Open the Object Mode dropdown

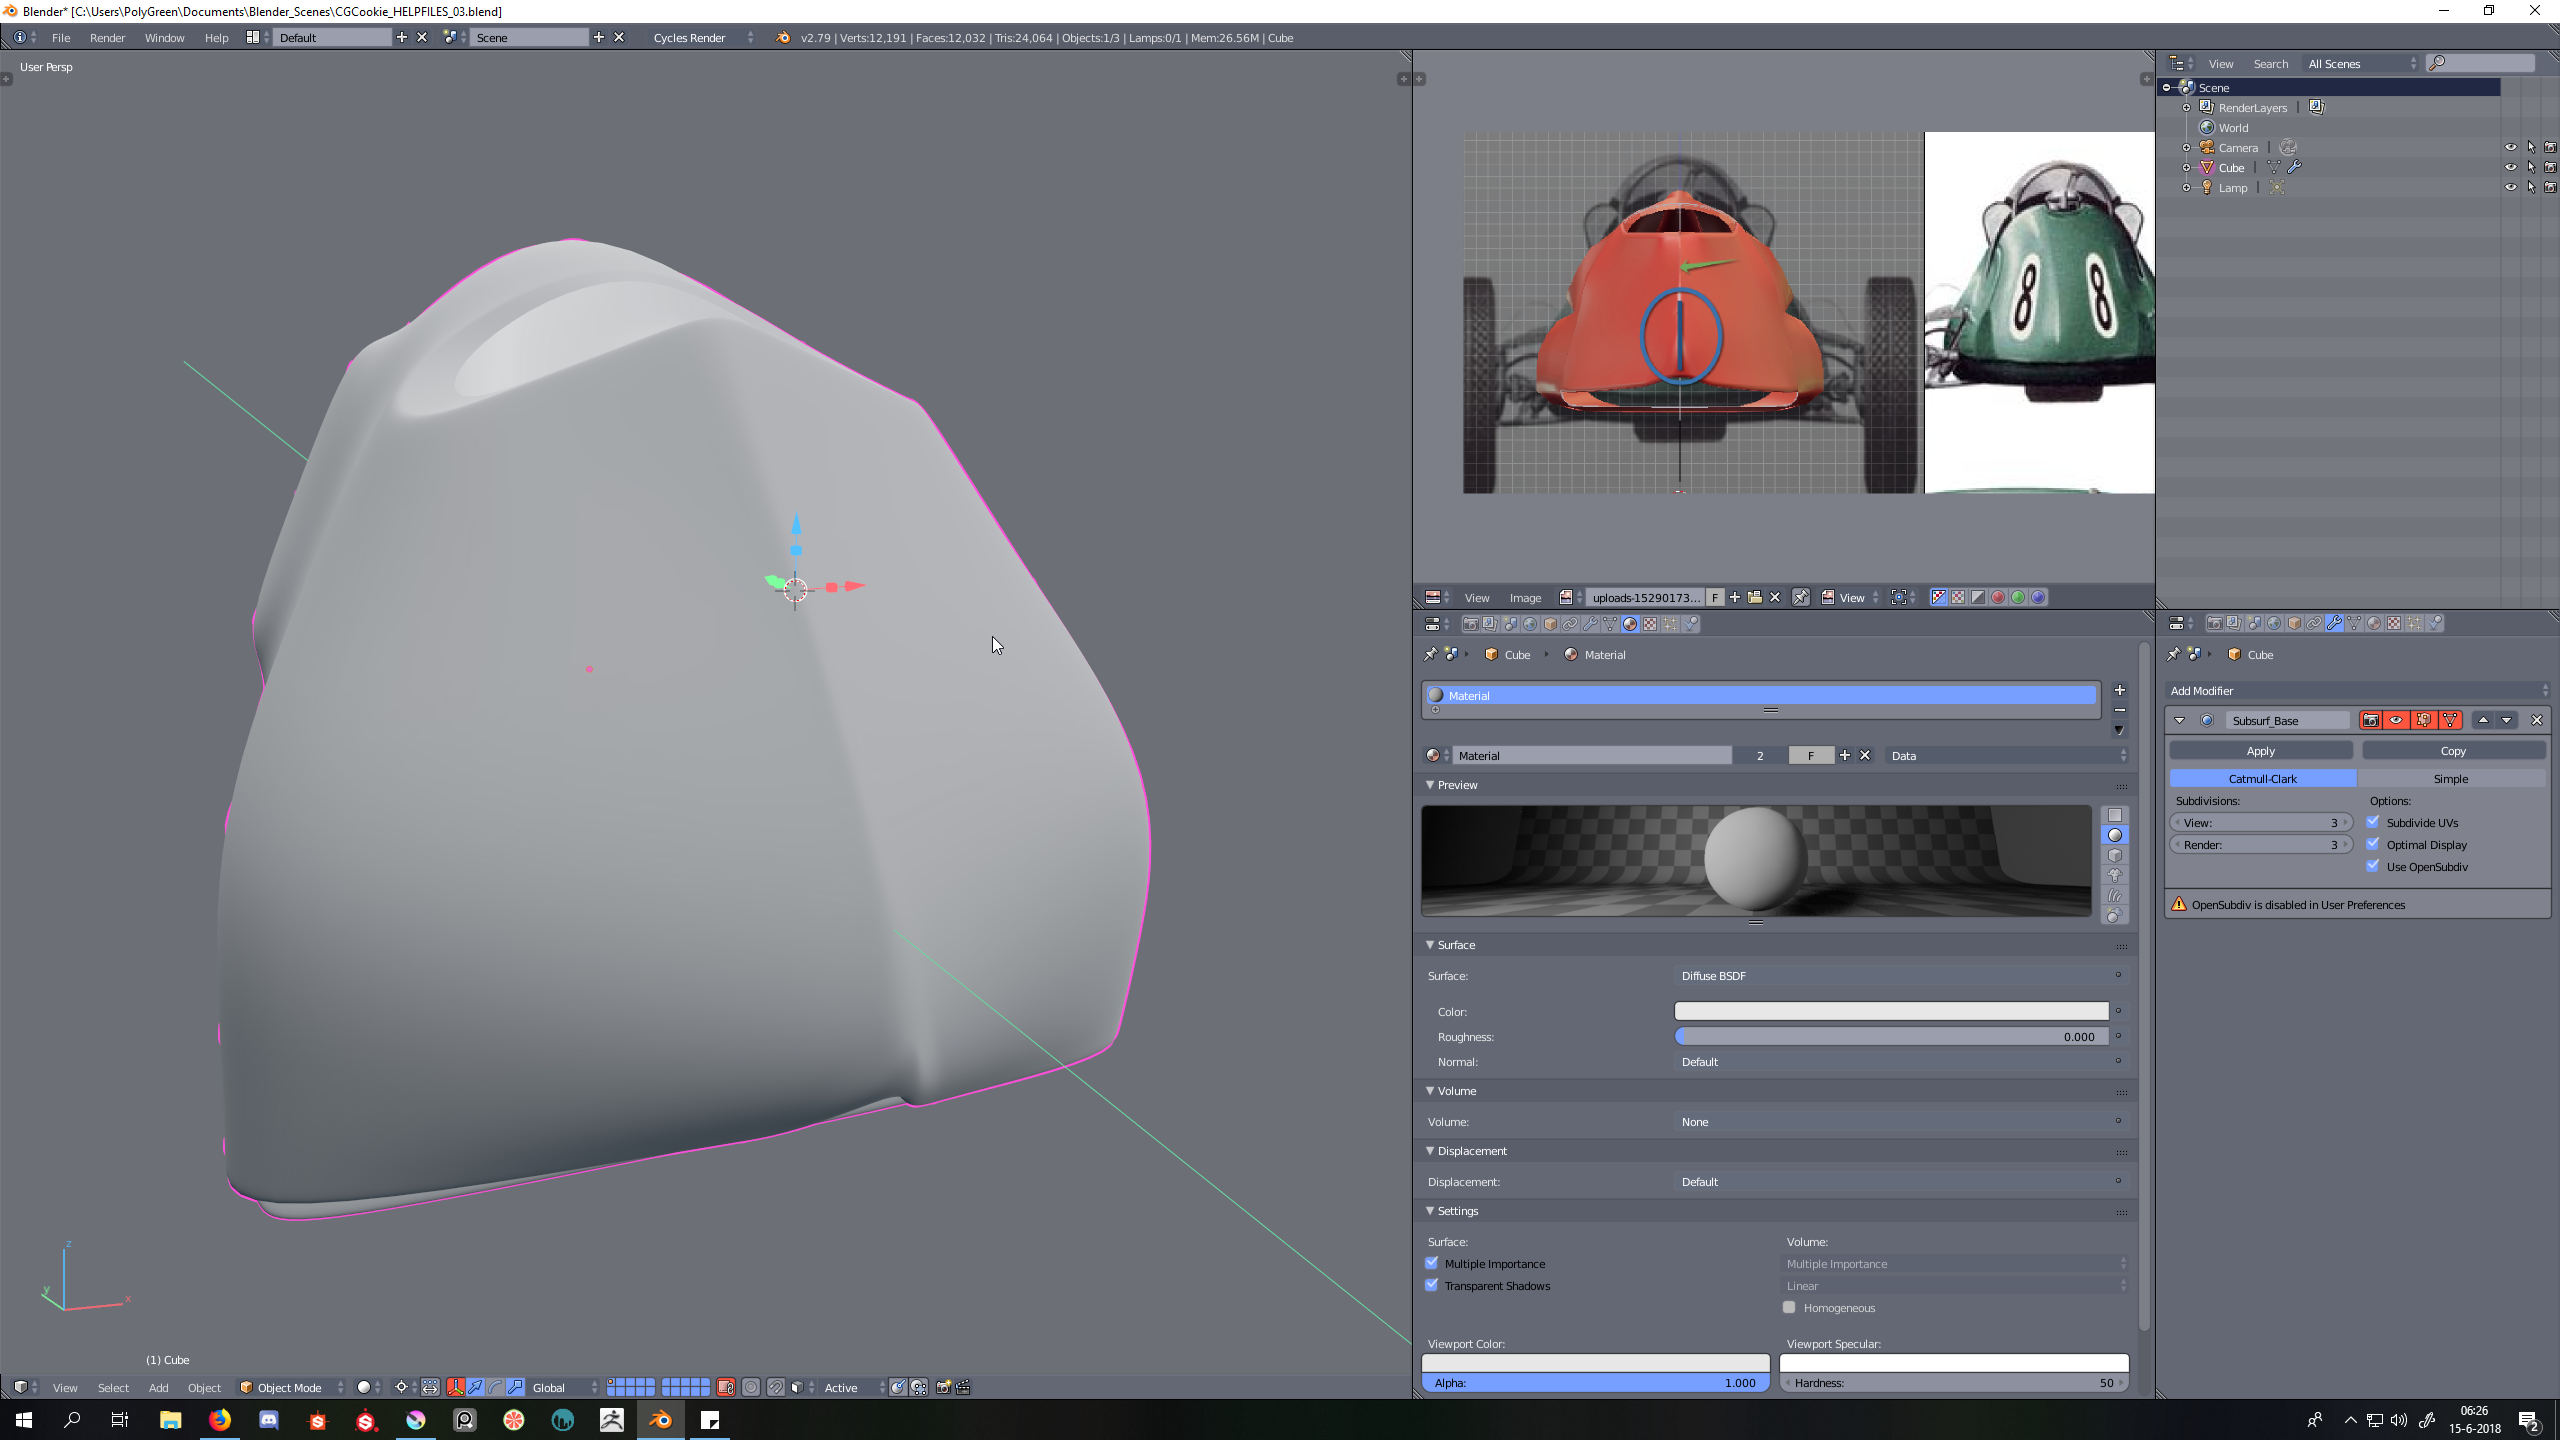[292, 1387]
